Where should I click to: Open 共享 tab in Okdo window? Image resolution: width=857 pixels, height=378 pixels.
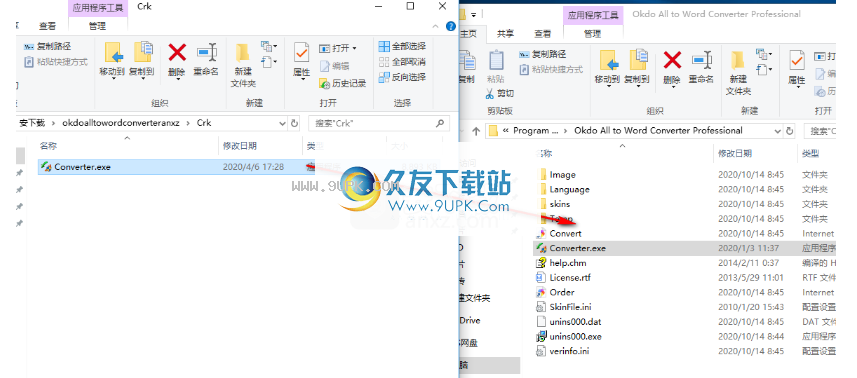pos(505,34)
